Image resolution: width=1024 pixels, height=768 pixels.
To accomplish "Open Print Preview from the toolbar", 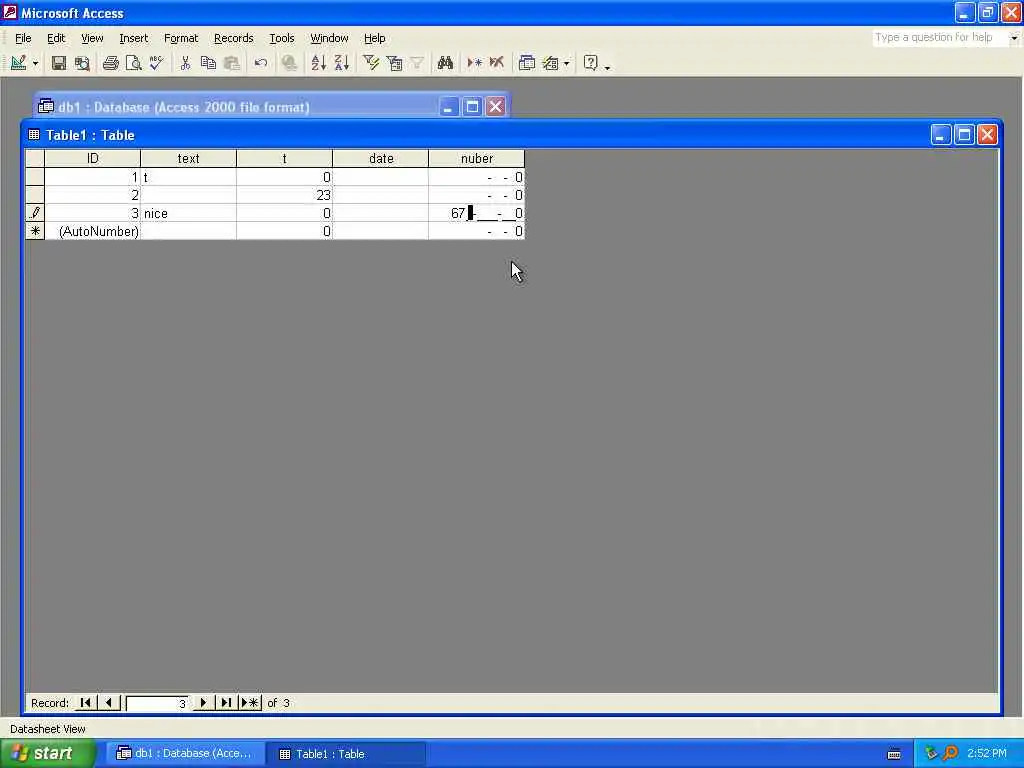I will point(133,63).
